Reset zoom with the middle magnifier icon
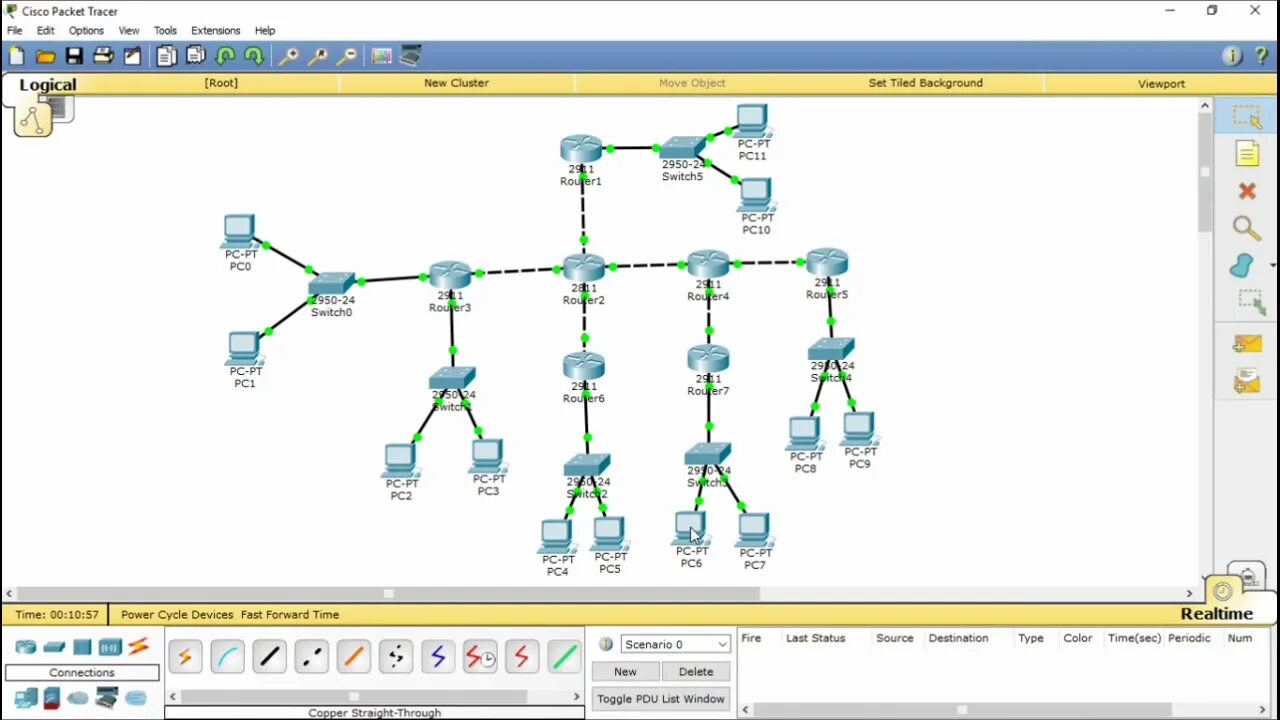This screenshot has height=720, width=1280. [x=318, y=56]
